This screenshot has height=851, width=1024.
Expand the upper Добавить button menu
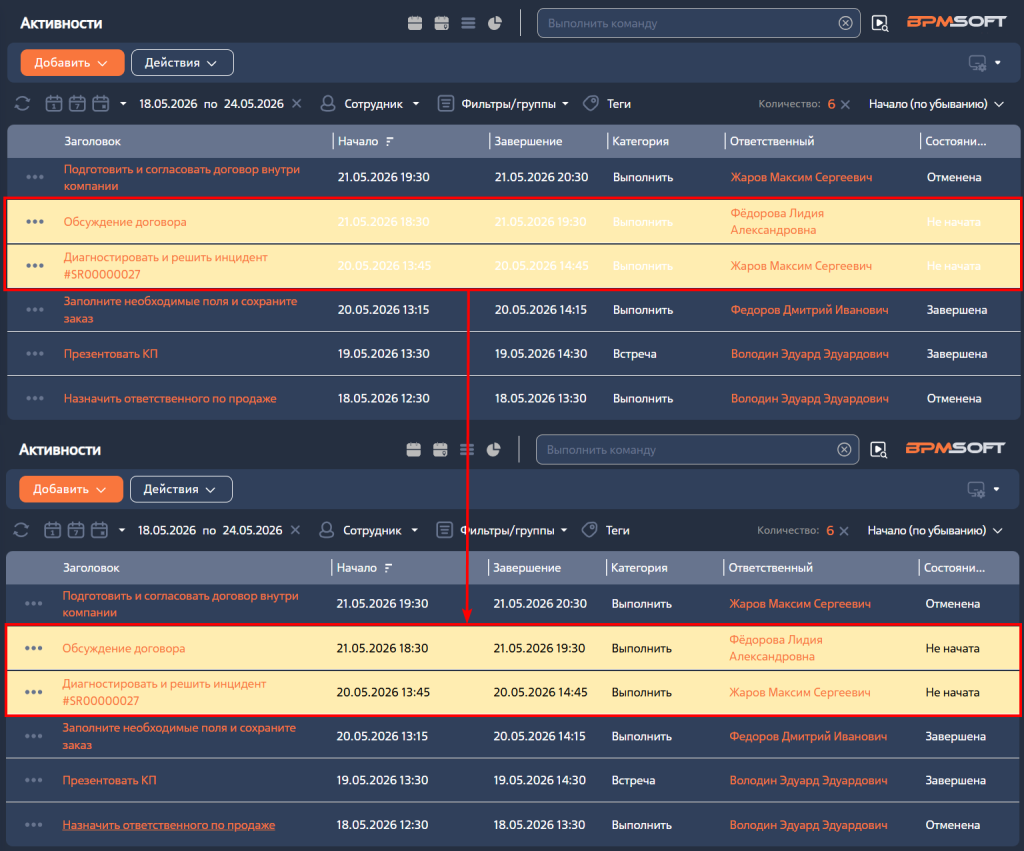click(x=72, y=63)
